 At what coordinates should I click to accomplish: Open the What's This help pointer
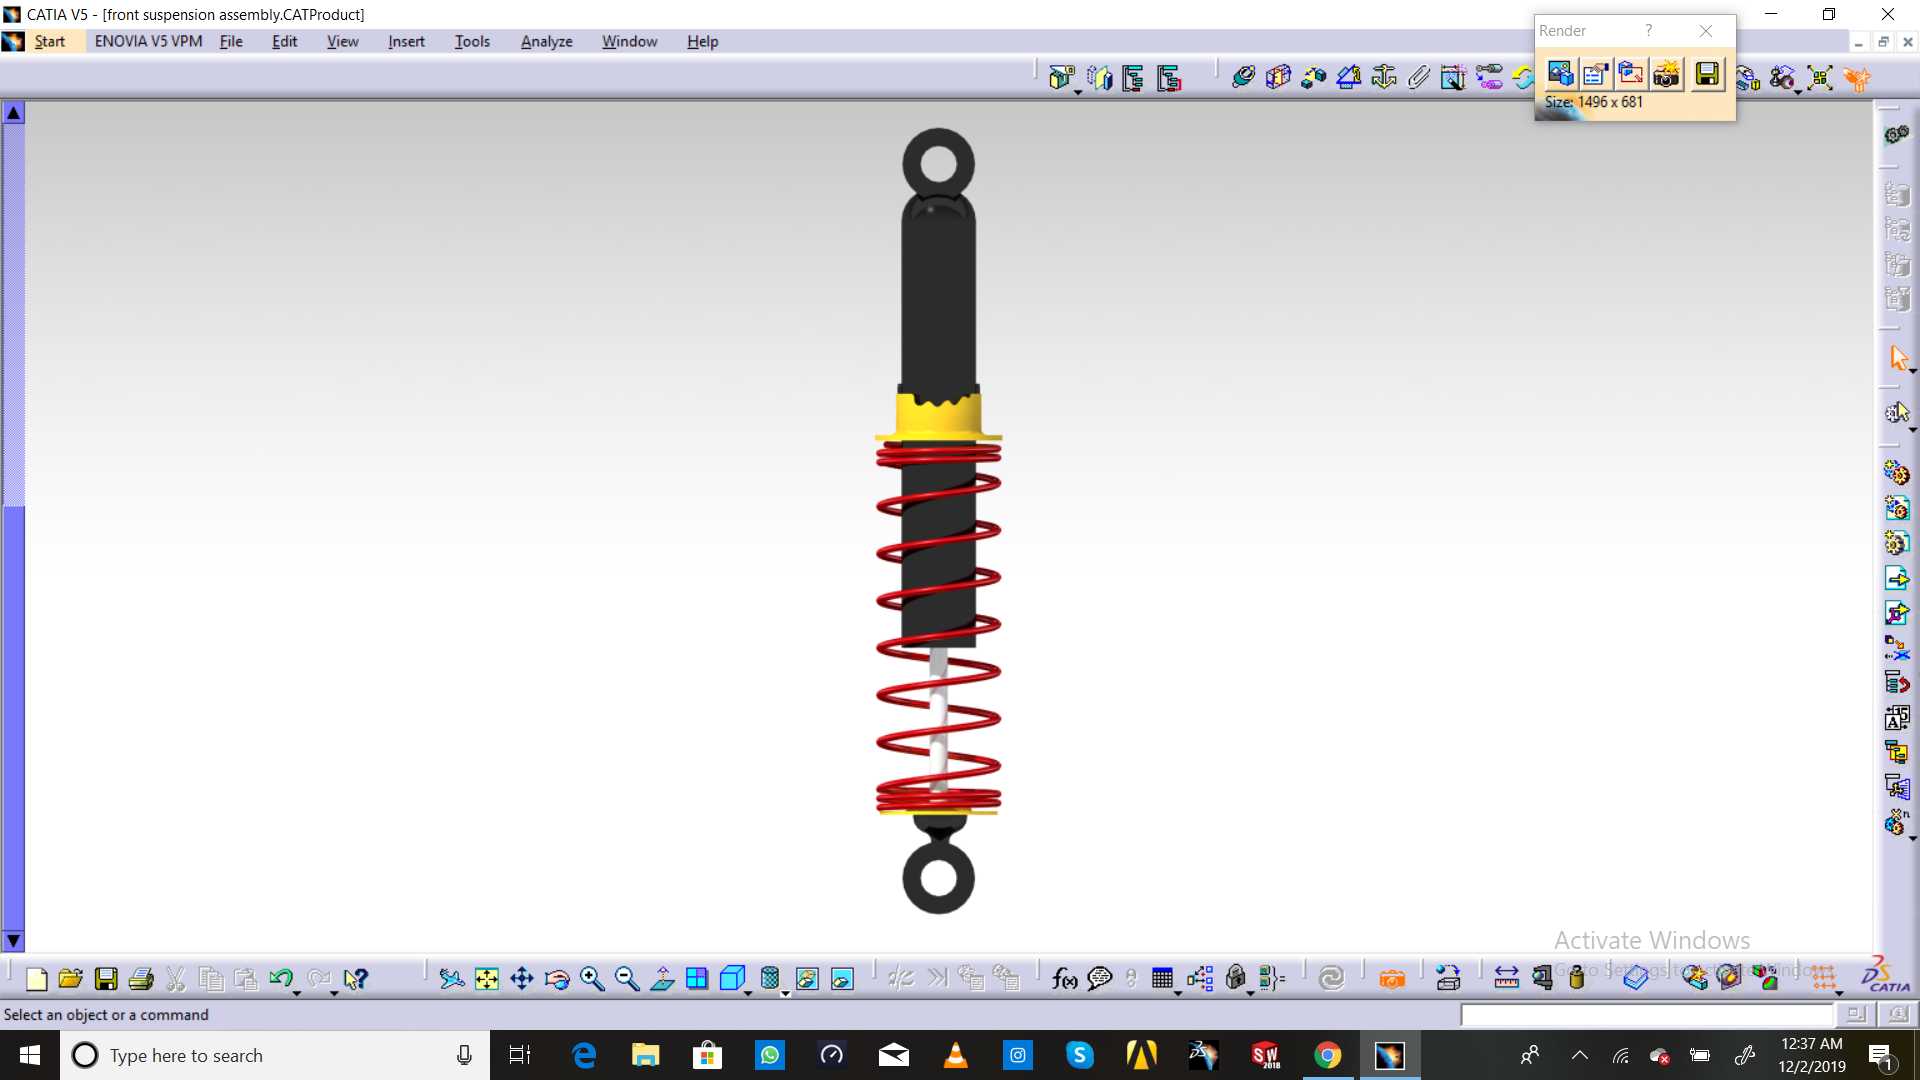point(355,979)
